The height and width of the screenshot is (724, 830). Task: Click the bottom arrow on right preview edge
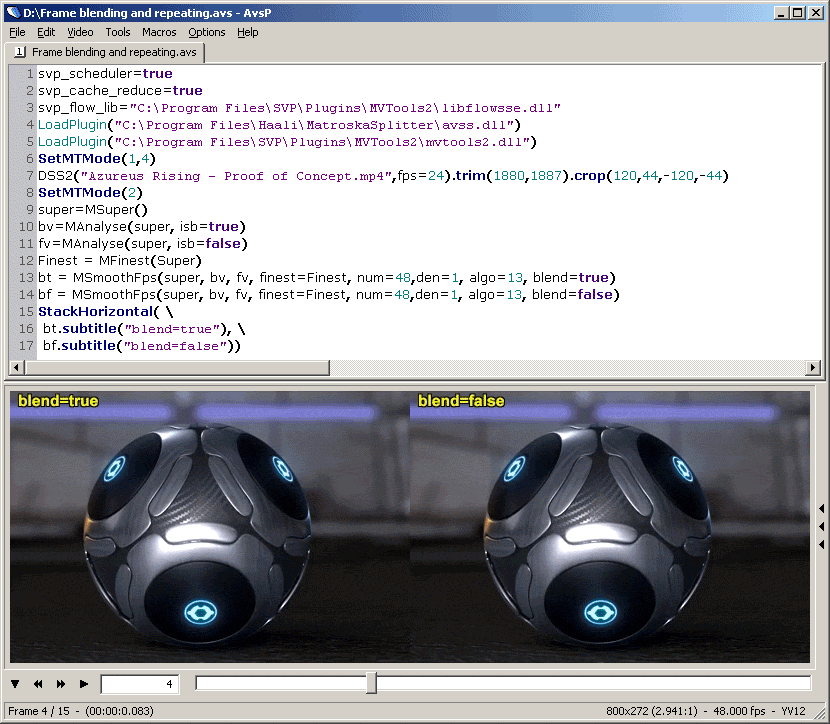pyautogui.click(x=821, y=544)
